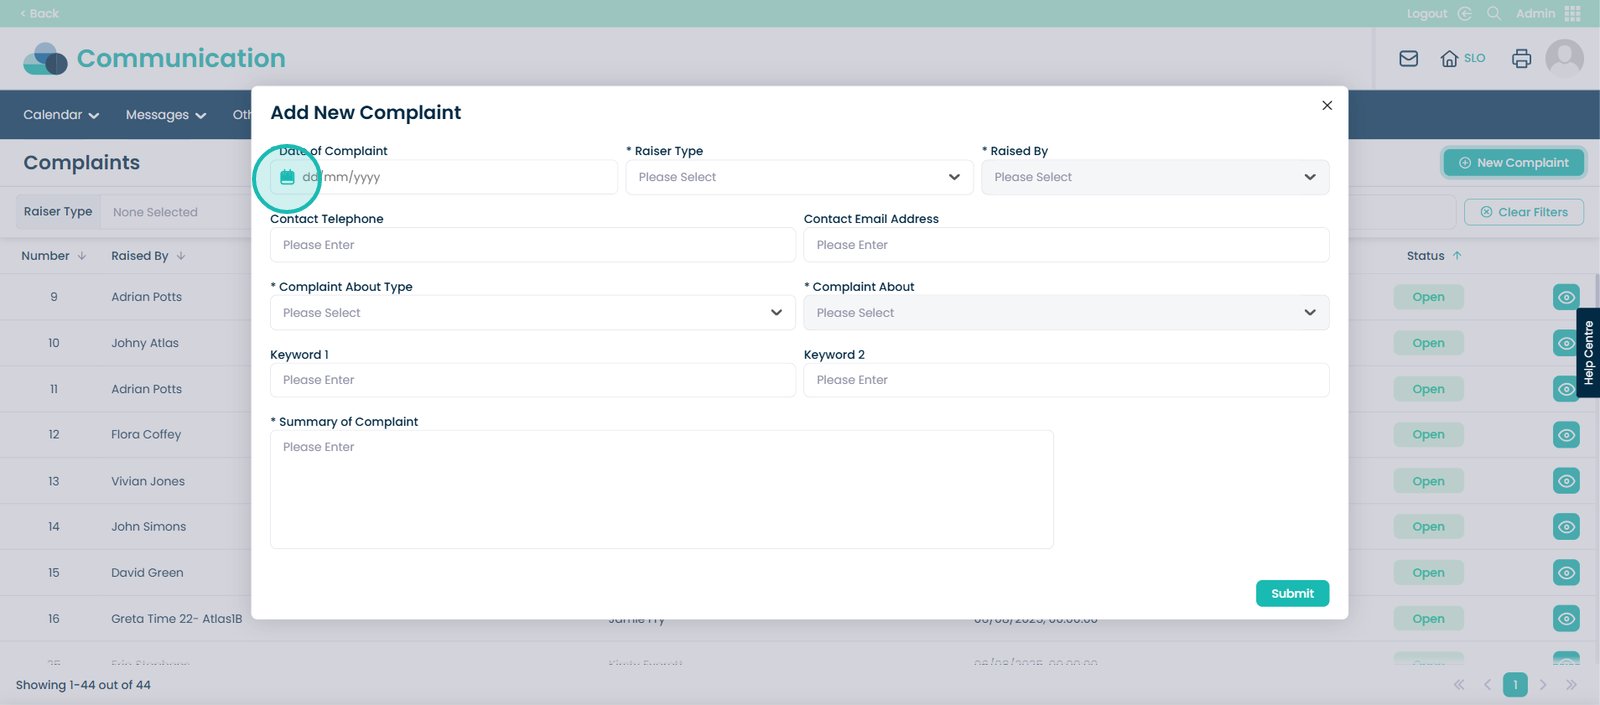Viewport: 1600px width, 705px height.
Task: Select the Flora Coffey name cell
Action: point(146,435)
